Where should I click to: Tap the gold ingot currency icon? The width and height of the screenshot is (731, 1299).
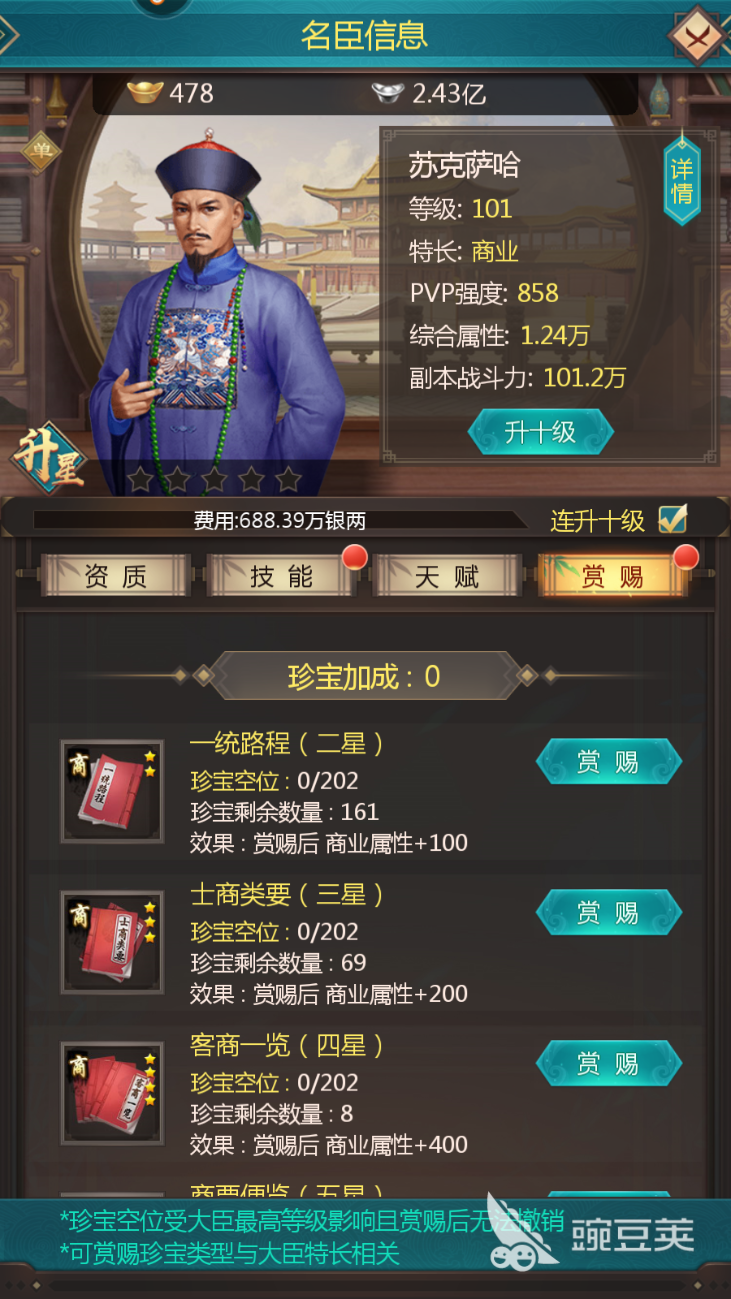point(146,93)
